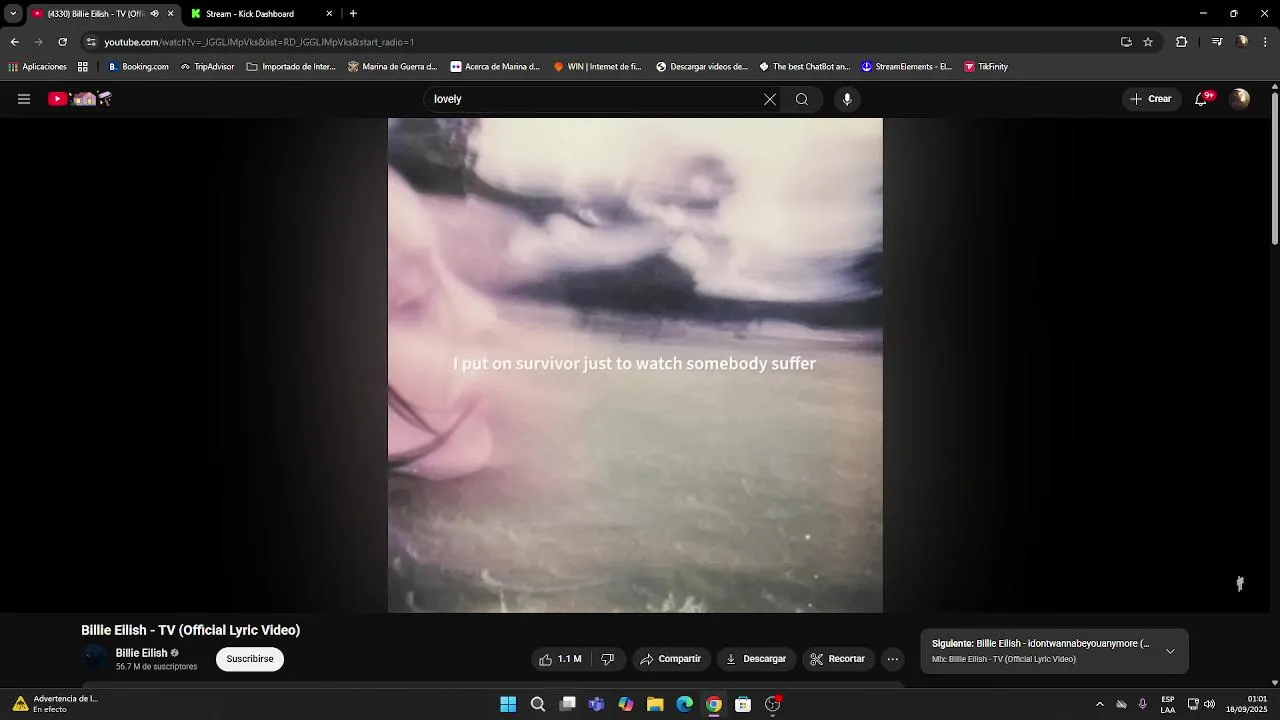The width and height of the screenshot is (1280, 720).
Task: Open the tab search dropdown
Action: click(13, 14)
